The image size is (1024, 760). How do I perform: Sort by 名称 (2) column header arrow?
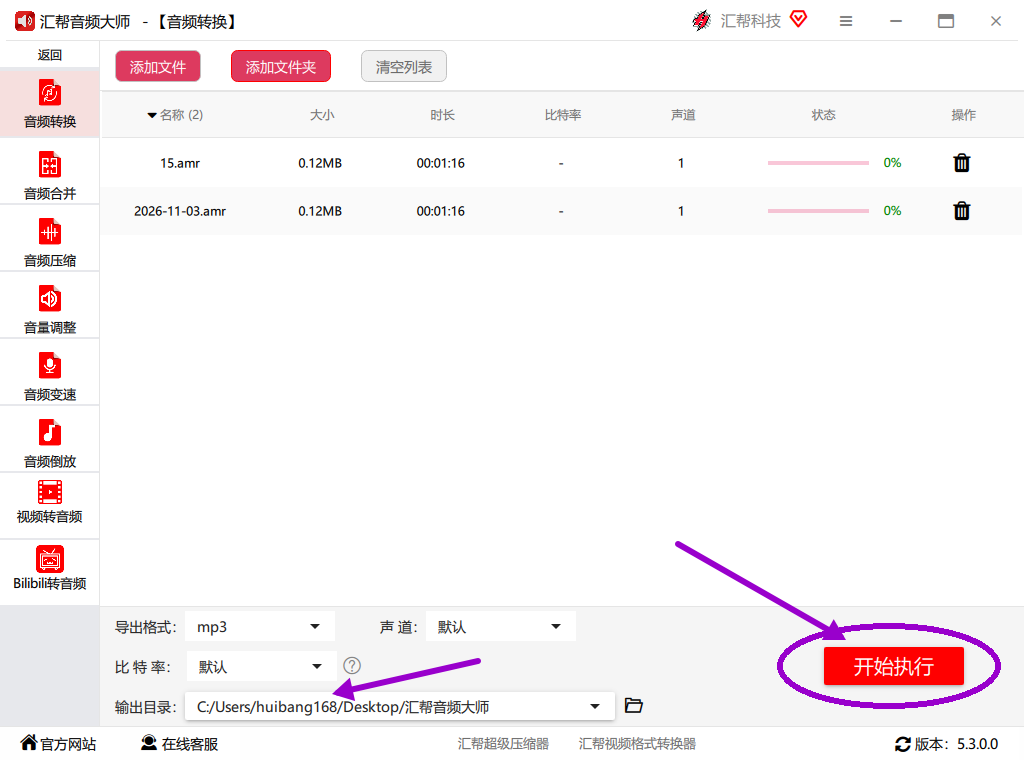(x=152, y=116)
